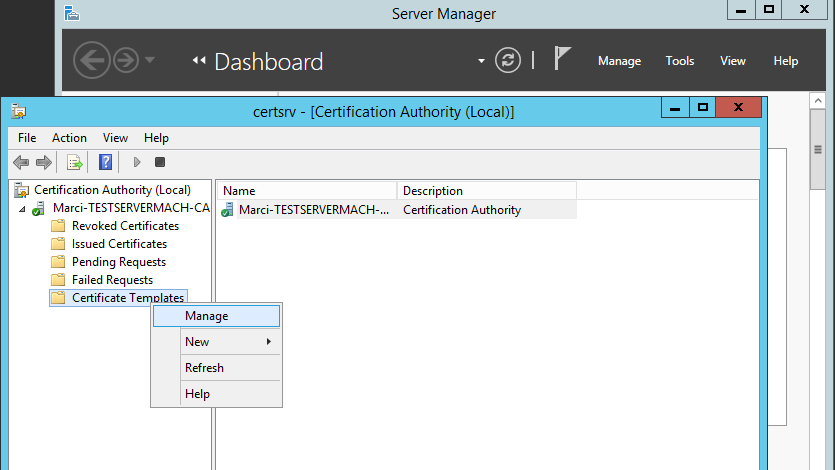Open the Help menu in certsrv
835x470 pixels.
tap(156, 138)
